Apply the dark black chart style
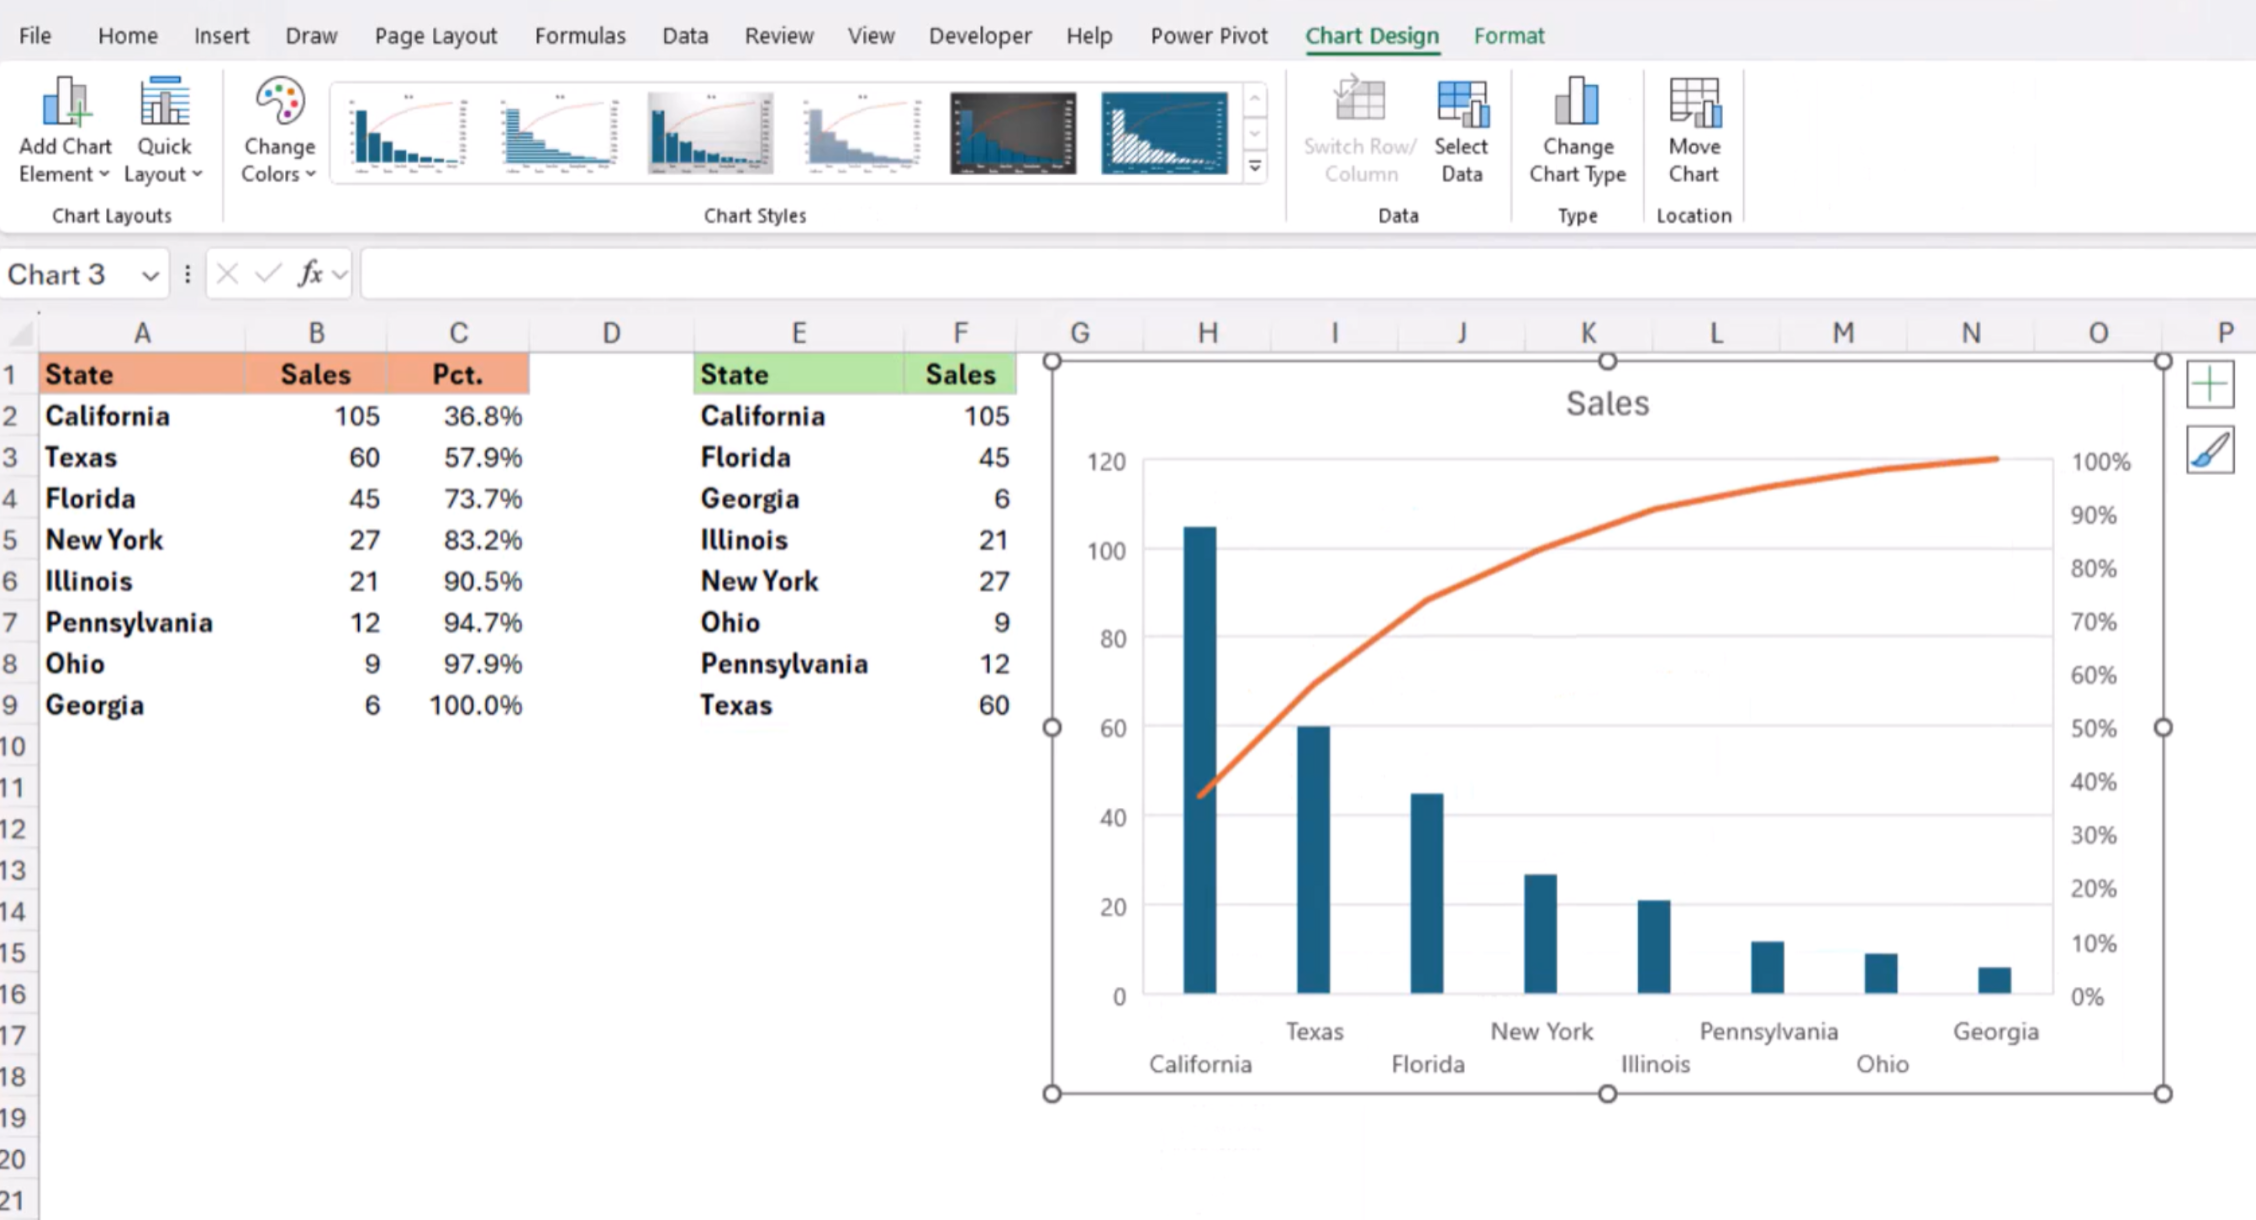Viewport: 2256px width, 1220px height. (x=1013, y=133)
